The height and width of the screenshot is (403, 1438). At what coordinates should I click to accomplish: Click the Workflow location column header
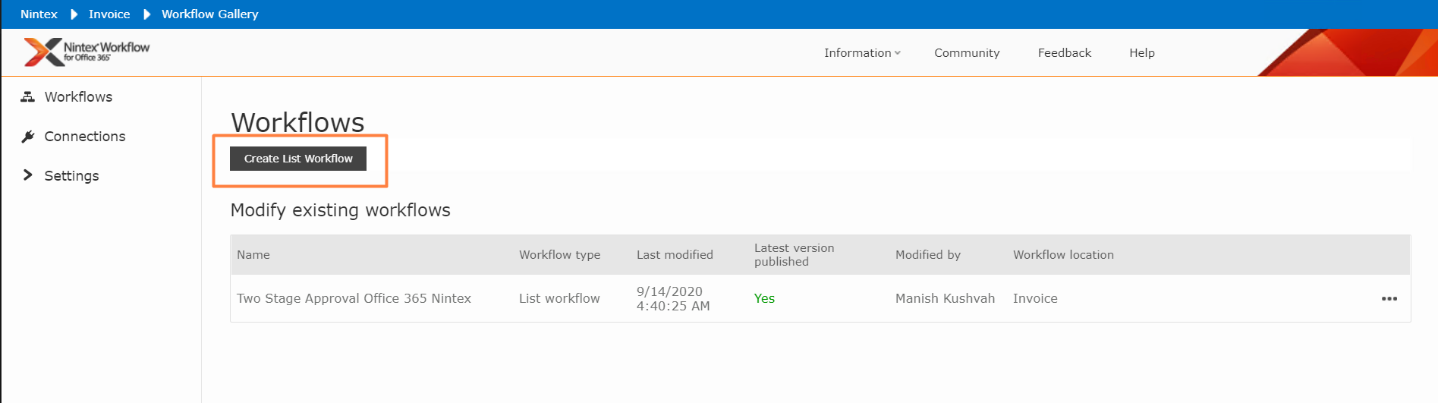tap(1063, 255)
